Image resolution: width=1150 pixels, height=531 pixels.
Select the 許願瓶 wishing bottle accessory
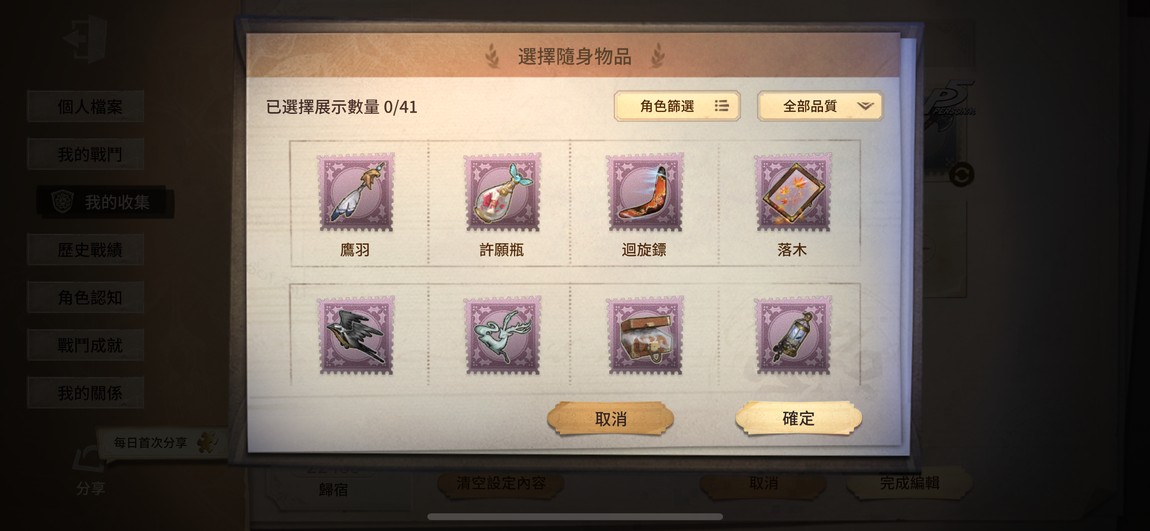502,192
